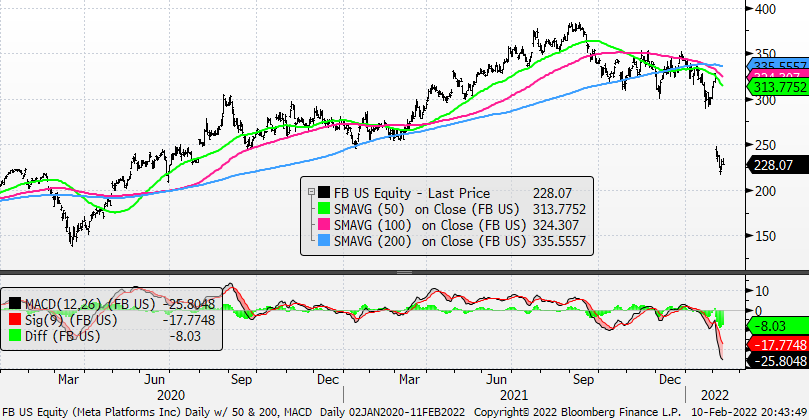Click the 335.5557 value in the legend
Viewport: 809px width, 420px height.
coord(559,241)
